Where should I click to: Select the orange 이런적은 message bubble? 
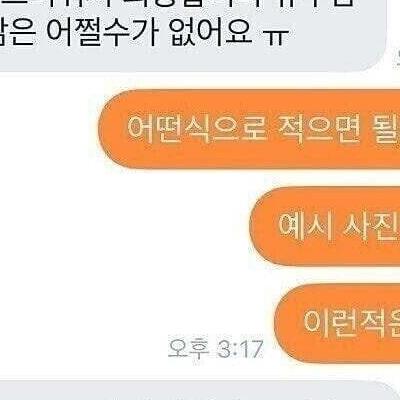[x=337, y=323]
